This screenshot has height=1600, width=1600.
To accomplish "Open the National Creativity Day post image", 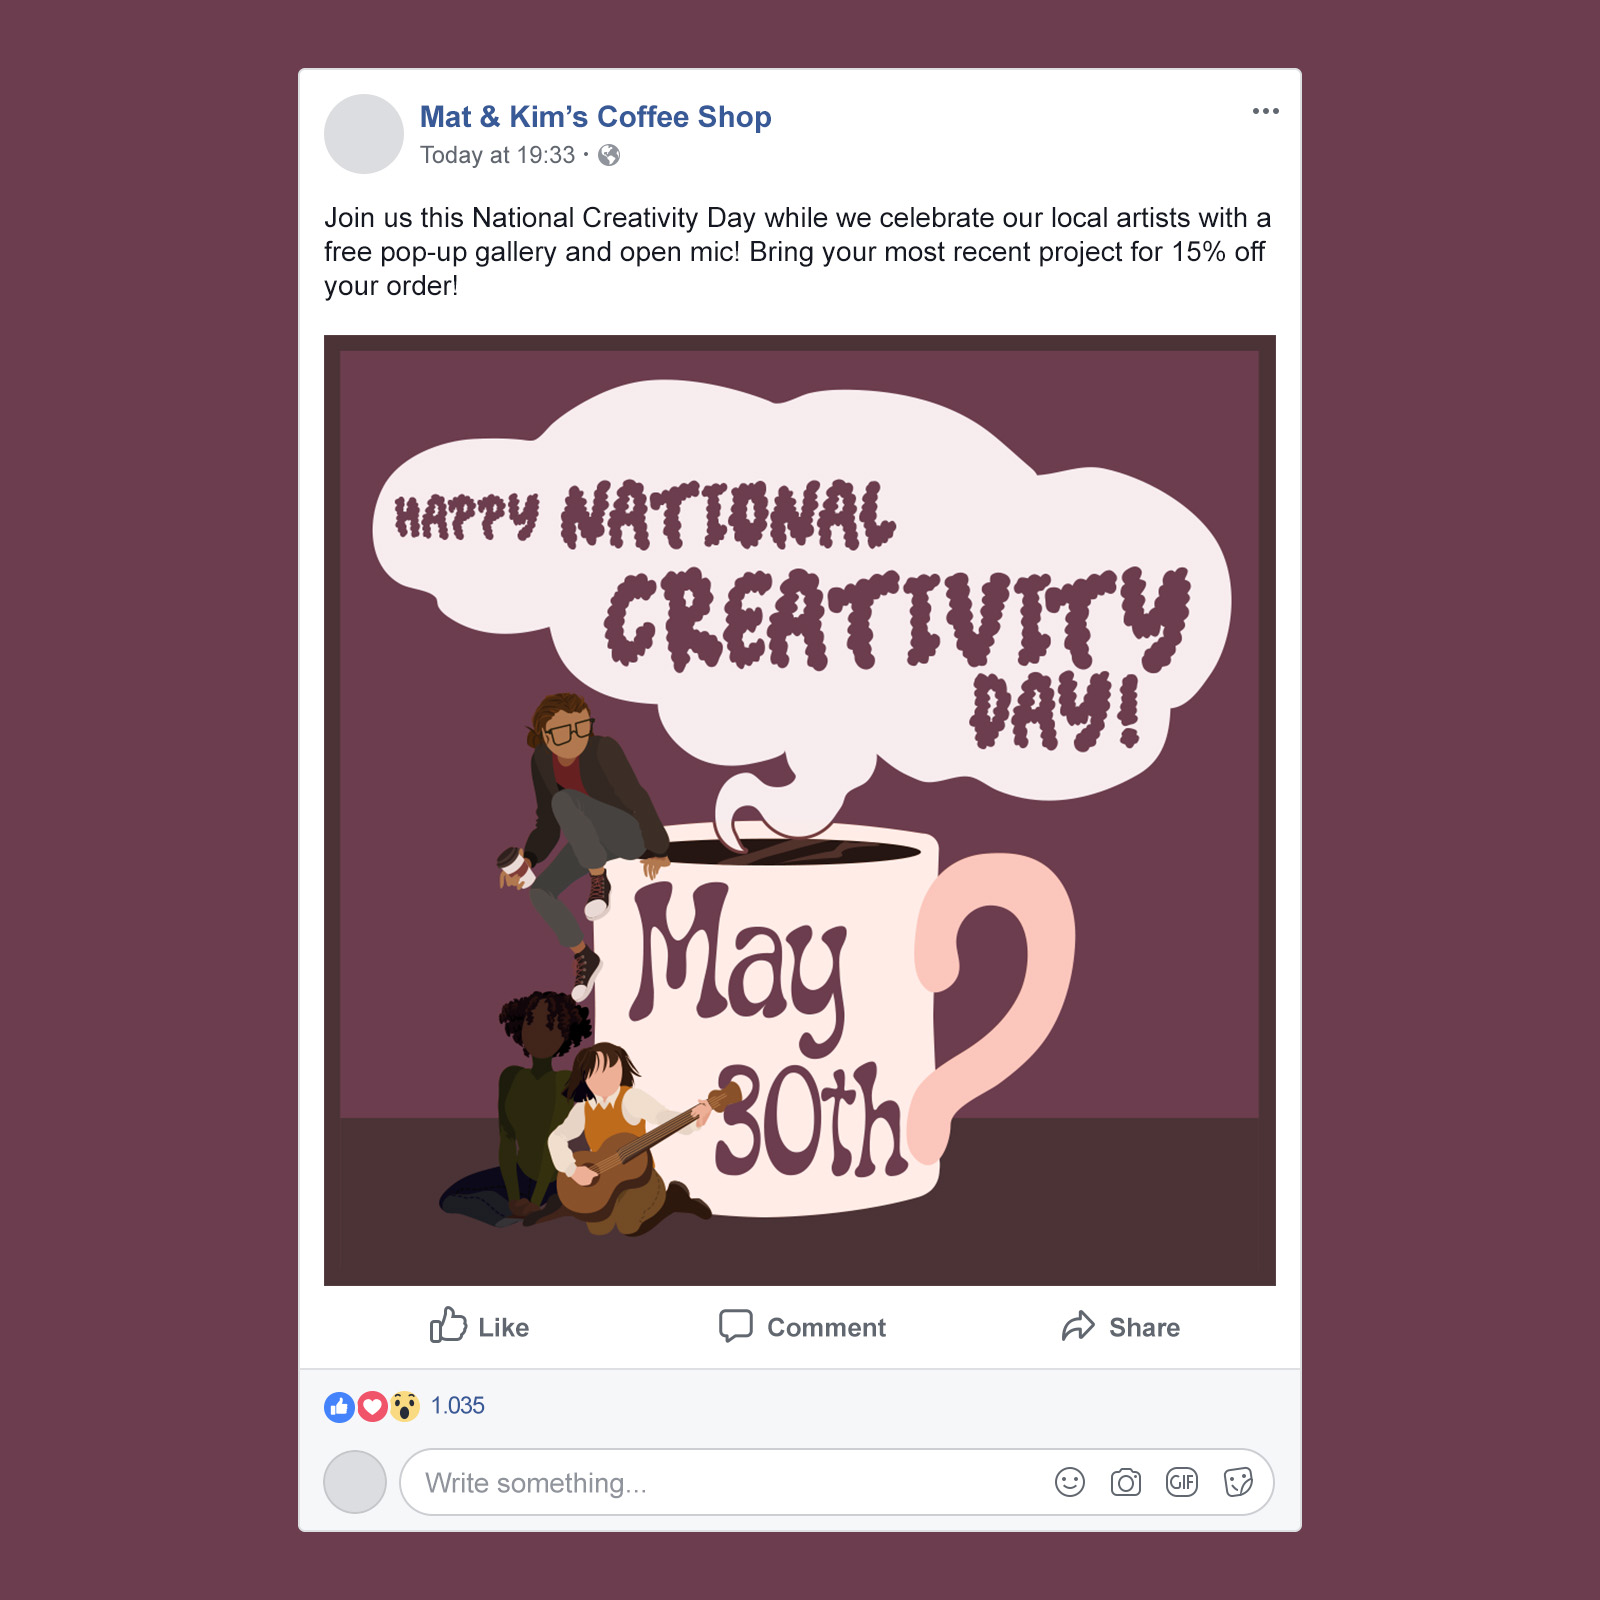I will pos(800,810).
